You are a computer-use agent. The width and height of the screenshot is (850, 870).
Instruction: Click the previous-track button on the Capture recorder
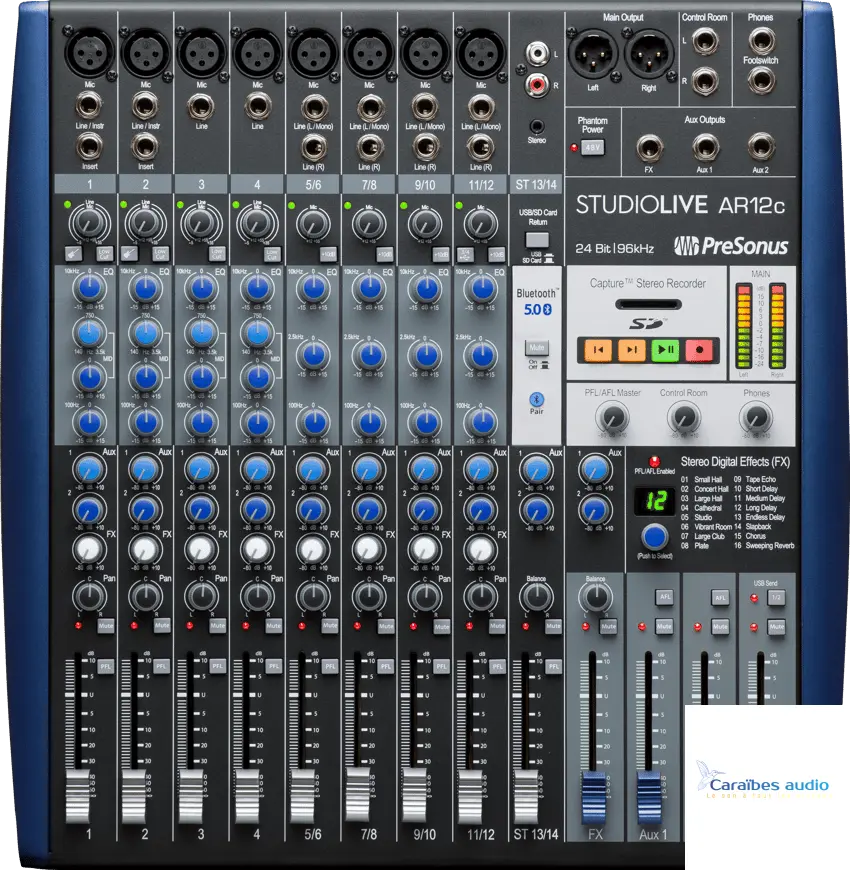(599, 350)
